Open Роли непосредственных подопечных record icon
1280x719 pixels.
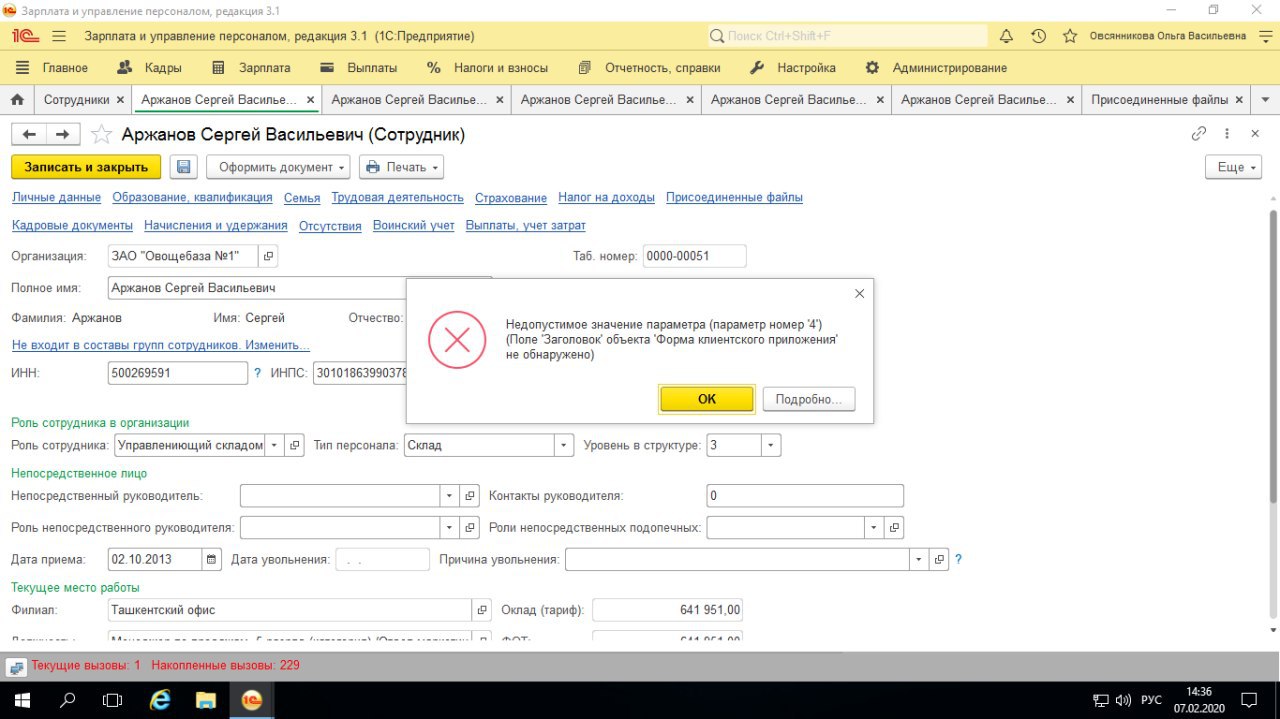coord(895,527)
